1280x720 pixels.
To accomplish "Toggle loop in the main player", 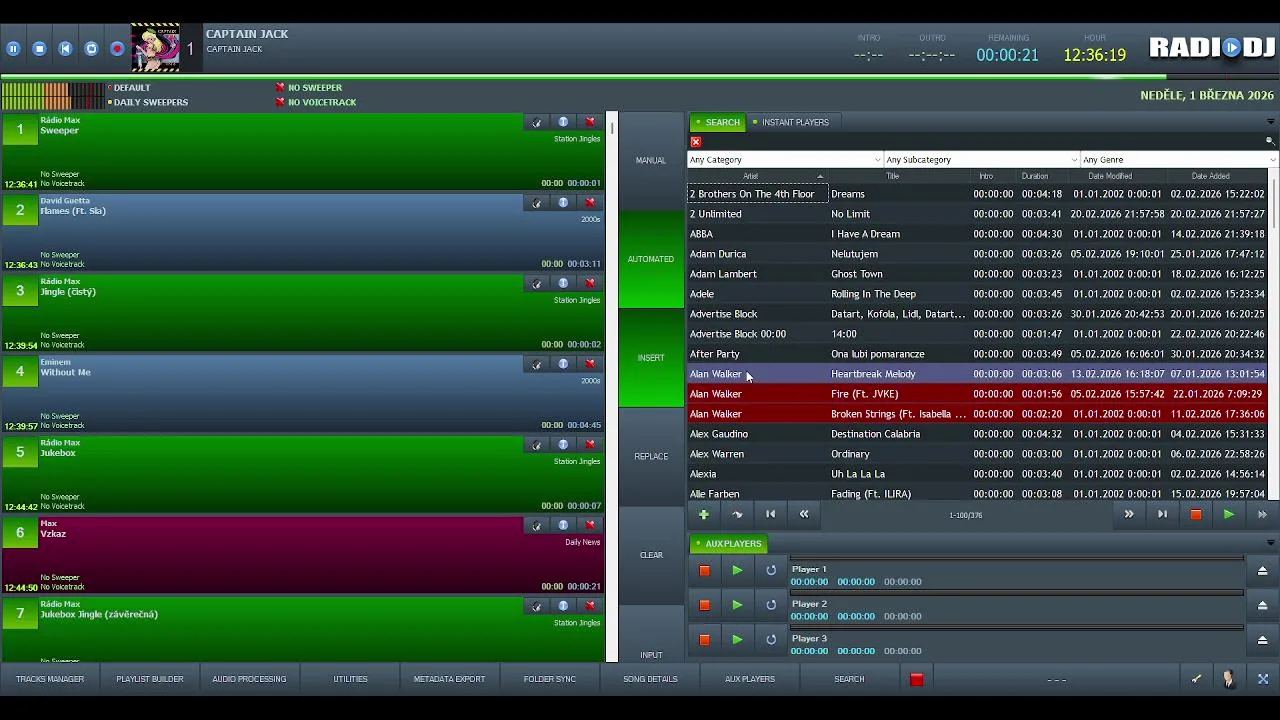I will (x=91, y=48).
